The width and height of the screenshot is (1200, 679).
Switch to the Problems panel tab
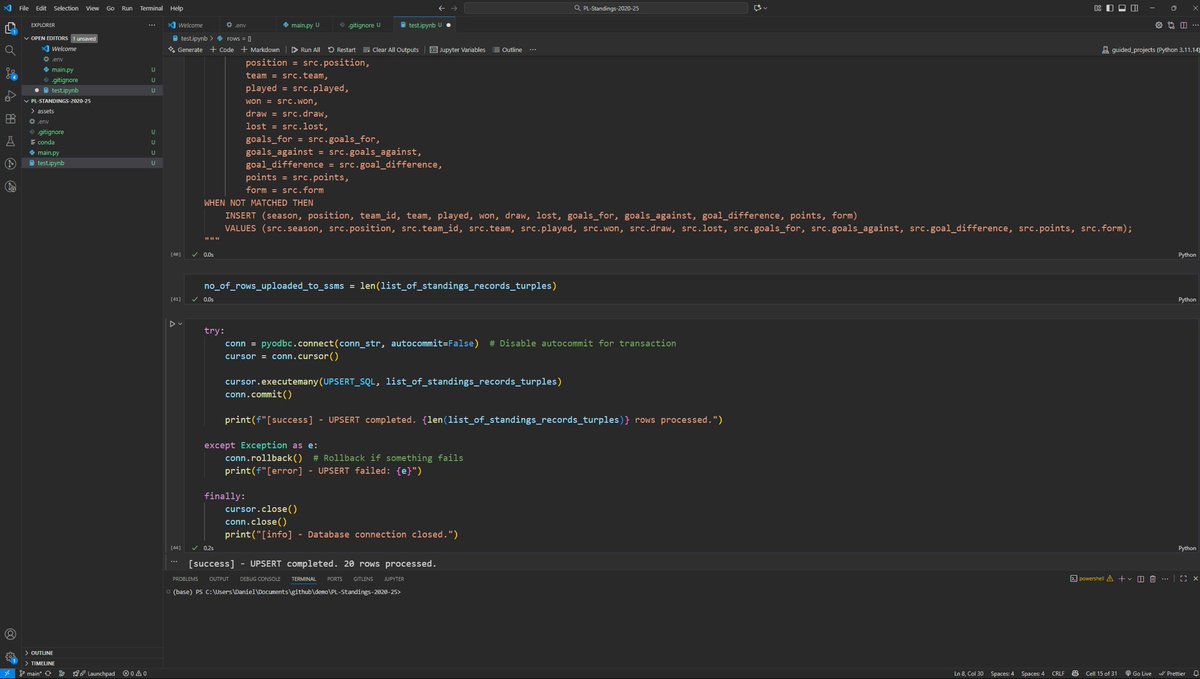tap(185, 578)
